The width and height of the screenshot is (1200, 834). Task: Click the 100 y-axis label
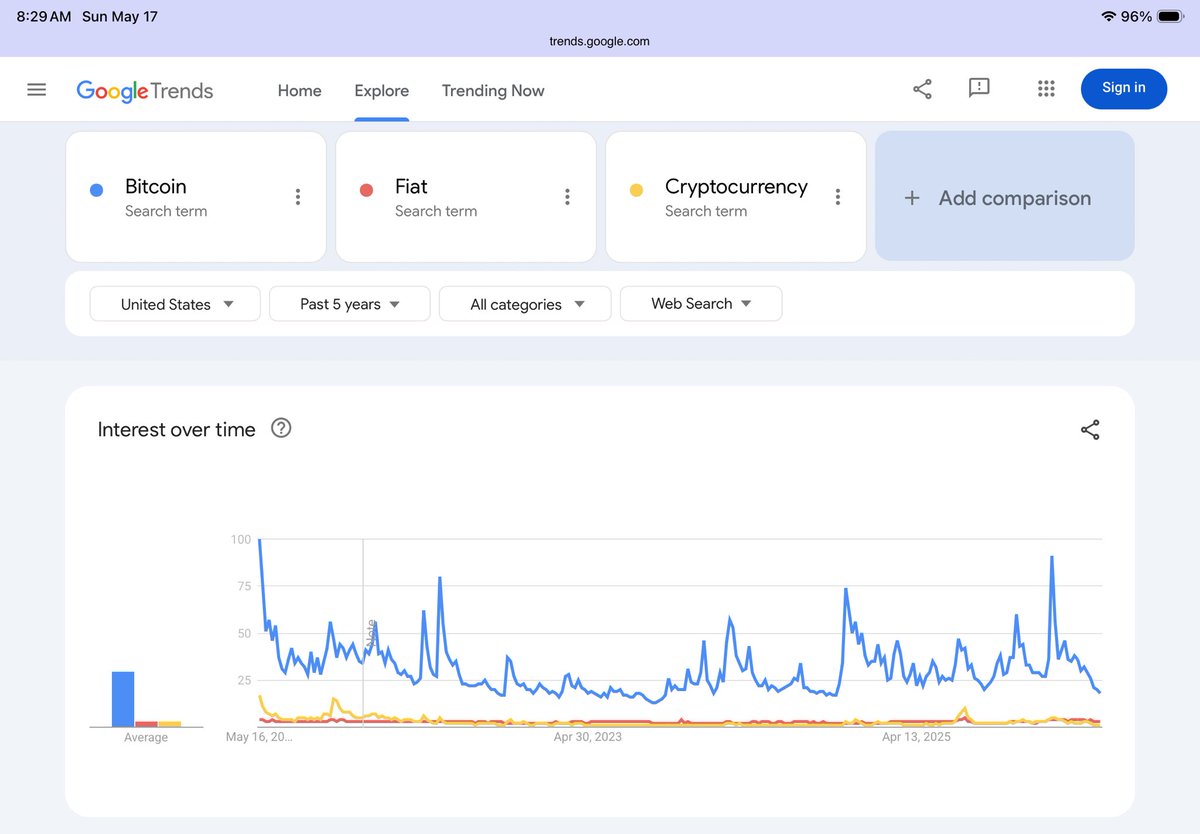click(241, 540)
